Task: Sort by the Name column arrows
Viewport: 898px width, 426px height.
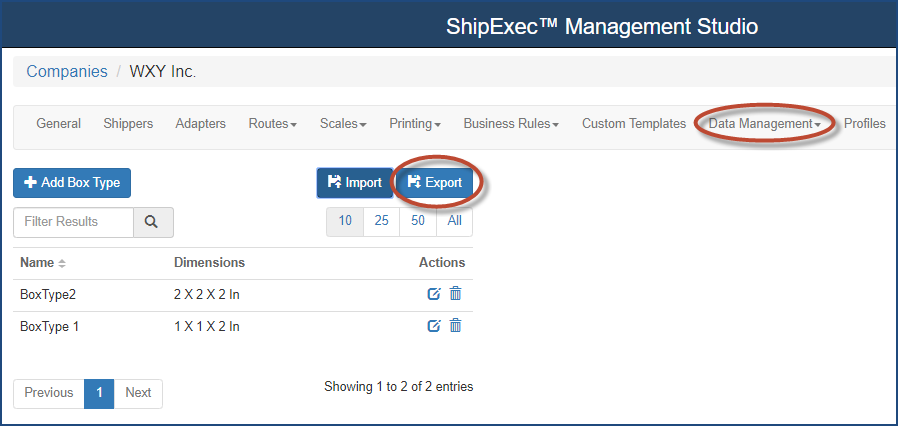Action: 62,263
